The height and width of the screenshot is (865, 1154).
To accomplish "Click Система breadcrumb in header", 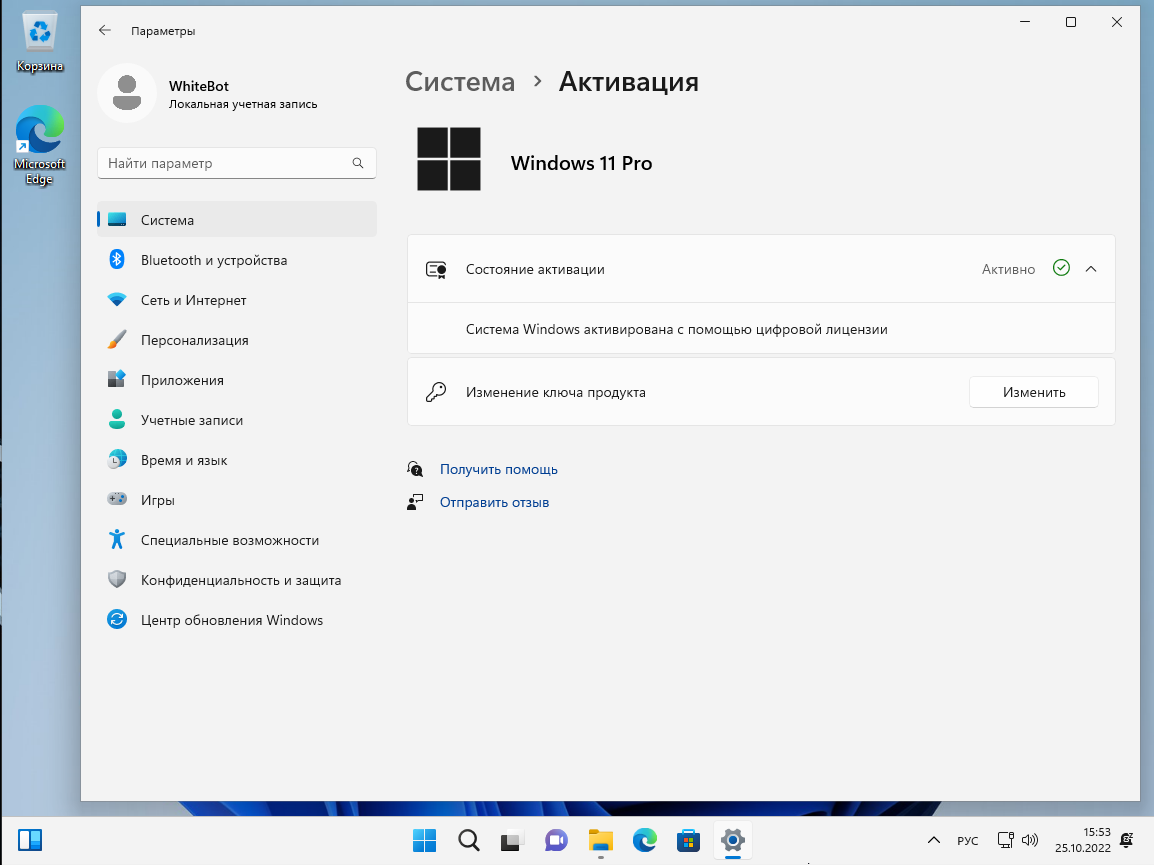I will click(x=460, y=82).
